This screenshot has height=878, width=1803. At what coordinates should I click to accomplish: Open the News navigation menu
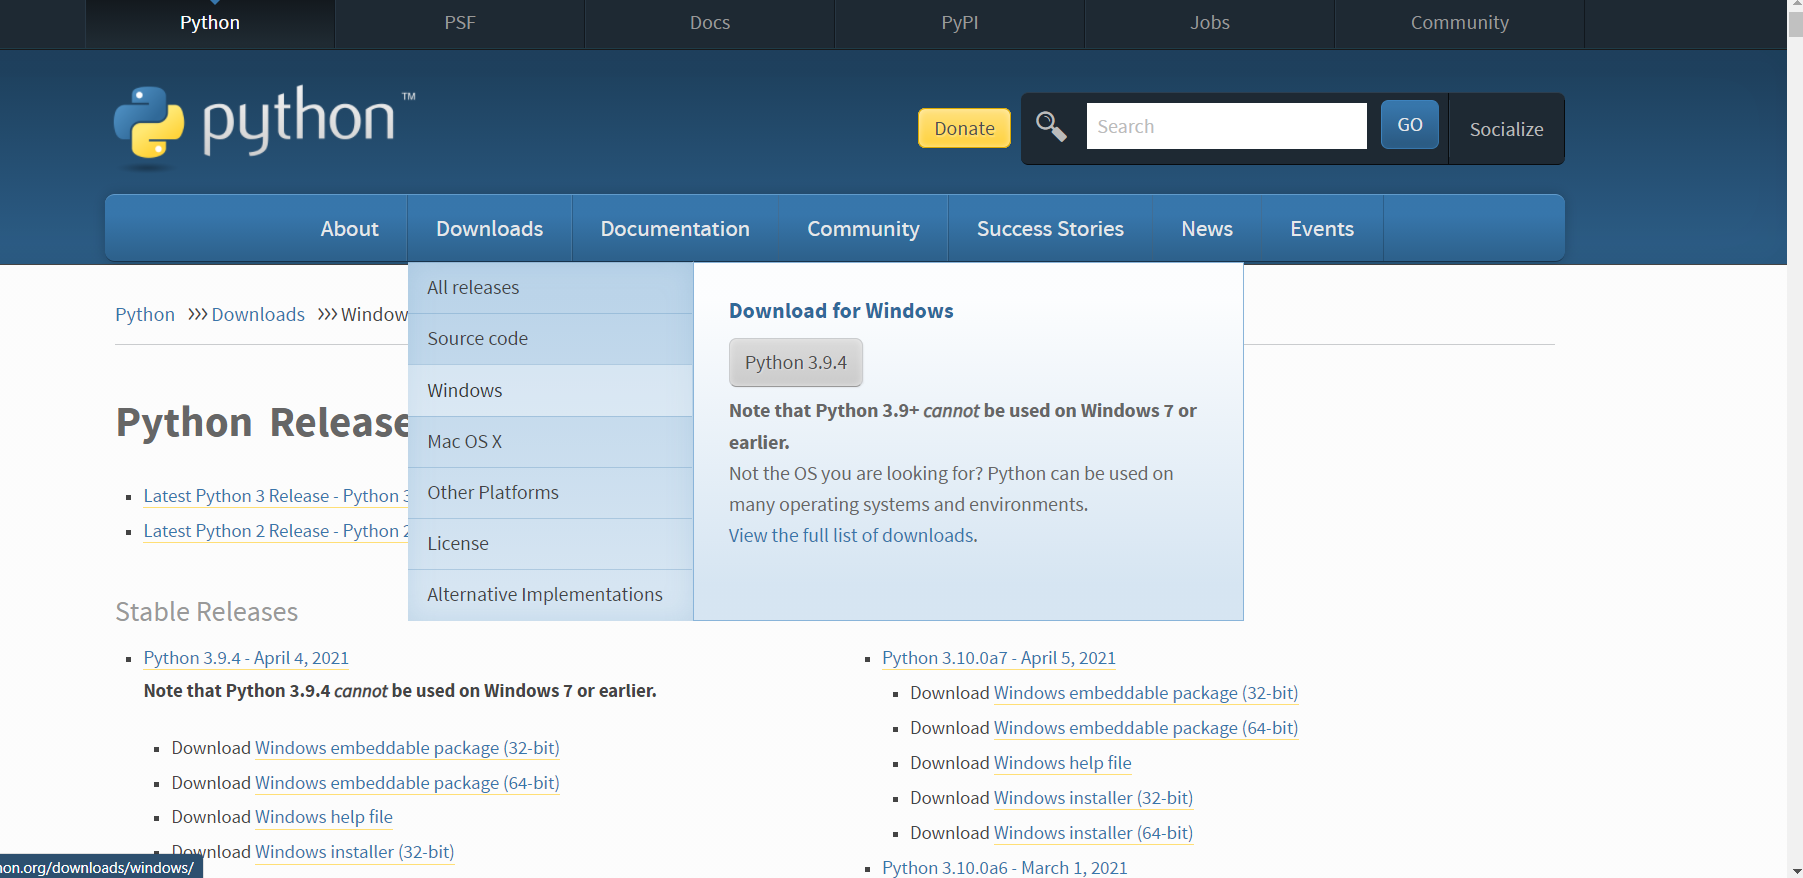(1207, 229)
